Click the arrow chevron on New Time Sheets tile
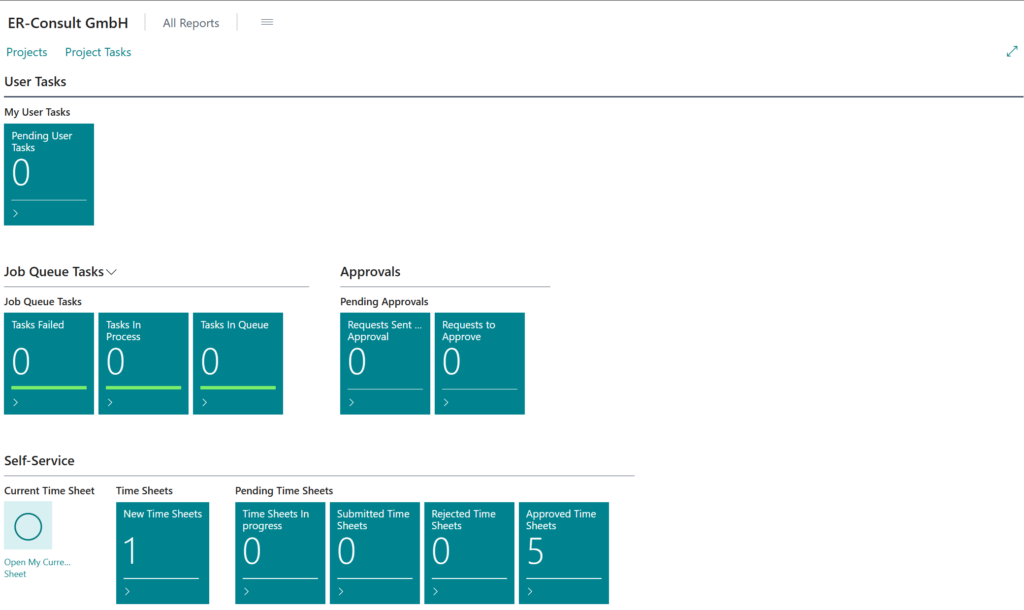This screenshot has width=1024, height=610. coord(128,591)
